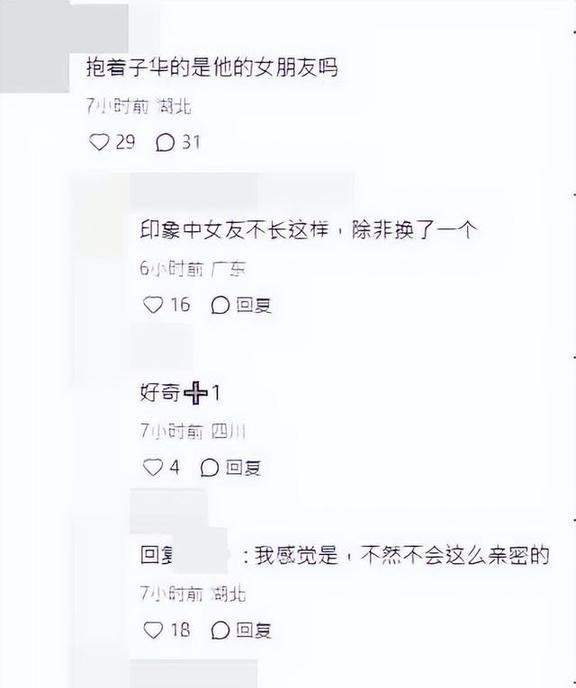576x688 pixels.
Task: Tap the reply bubble on the 四川 comment
Action: coord(210,467)
